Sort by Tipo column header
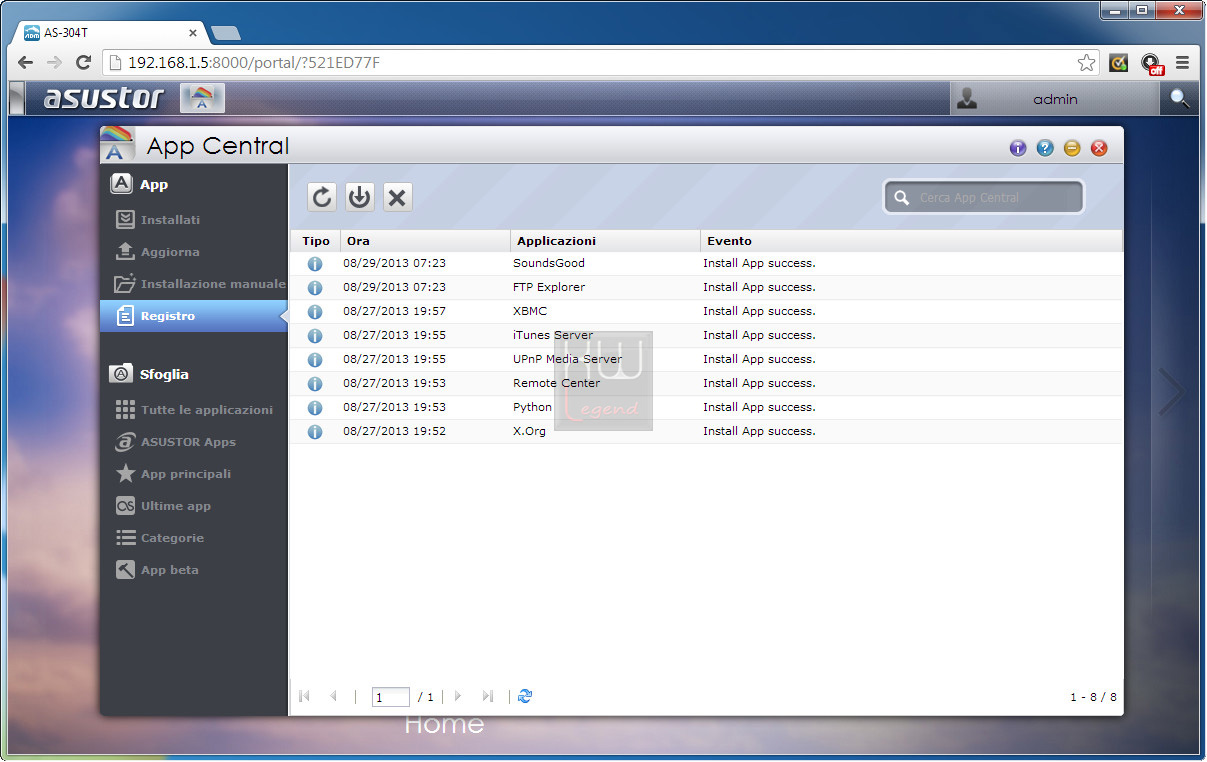This screenshot has width=1207, height=762. tap(316, 241)
